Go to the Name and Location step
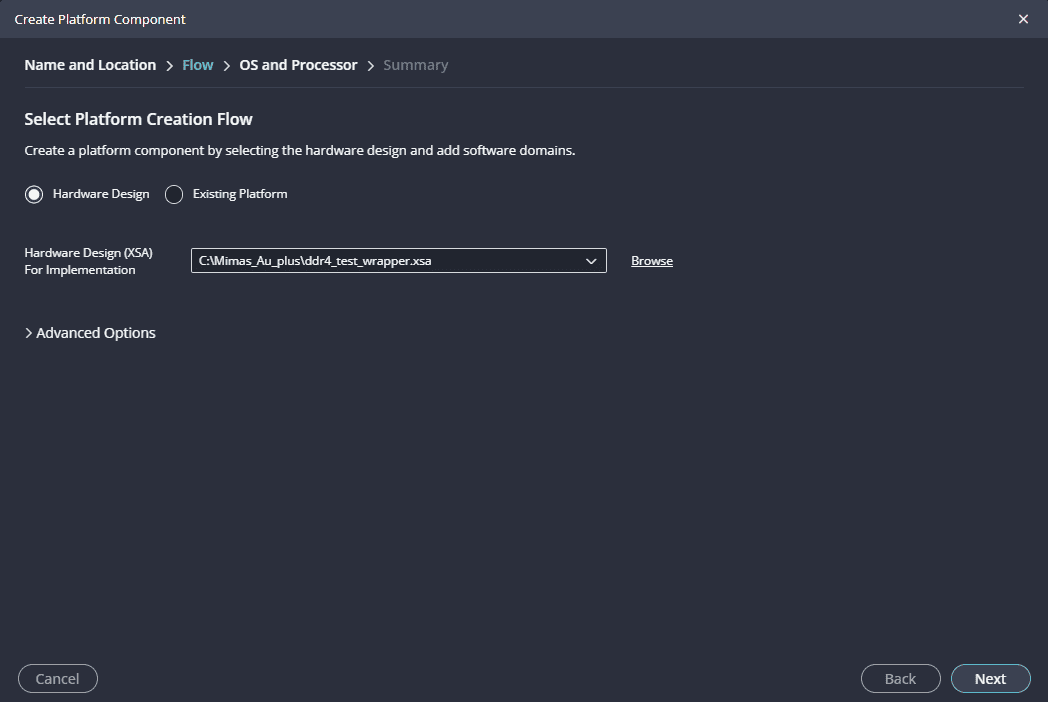1048x702 pixels. tap(90, 65)
